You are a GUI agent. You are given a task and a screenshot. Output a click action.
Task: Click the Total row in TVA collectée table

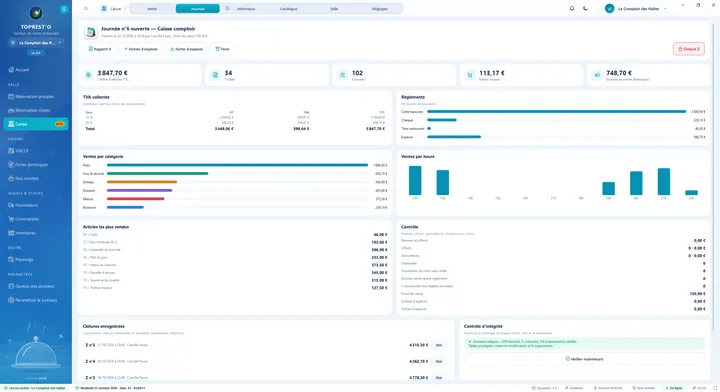pos(235,129)
